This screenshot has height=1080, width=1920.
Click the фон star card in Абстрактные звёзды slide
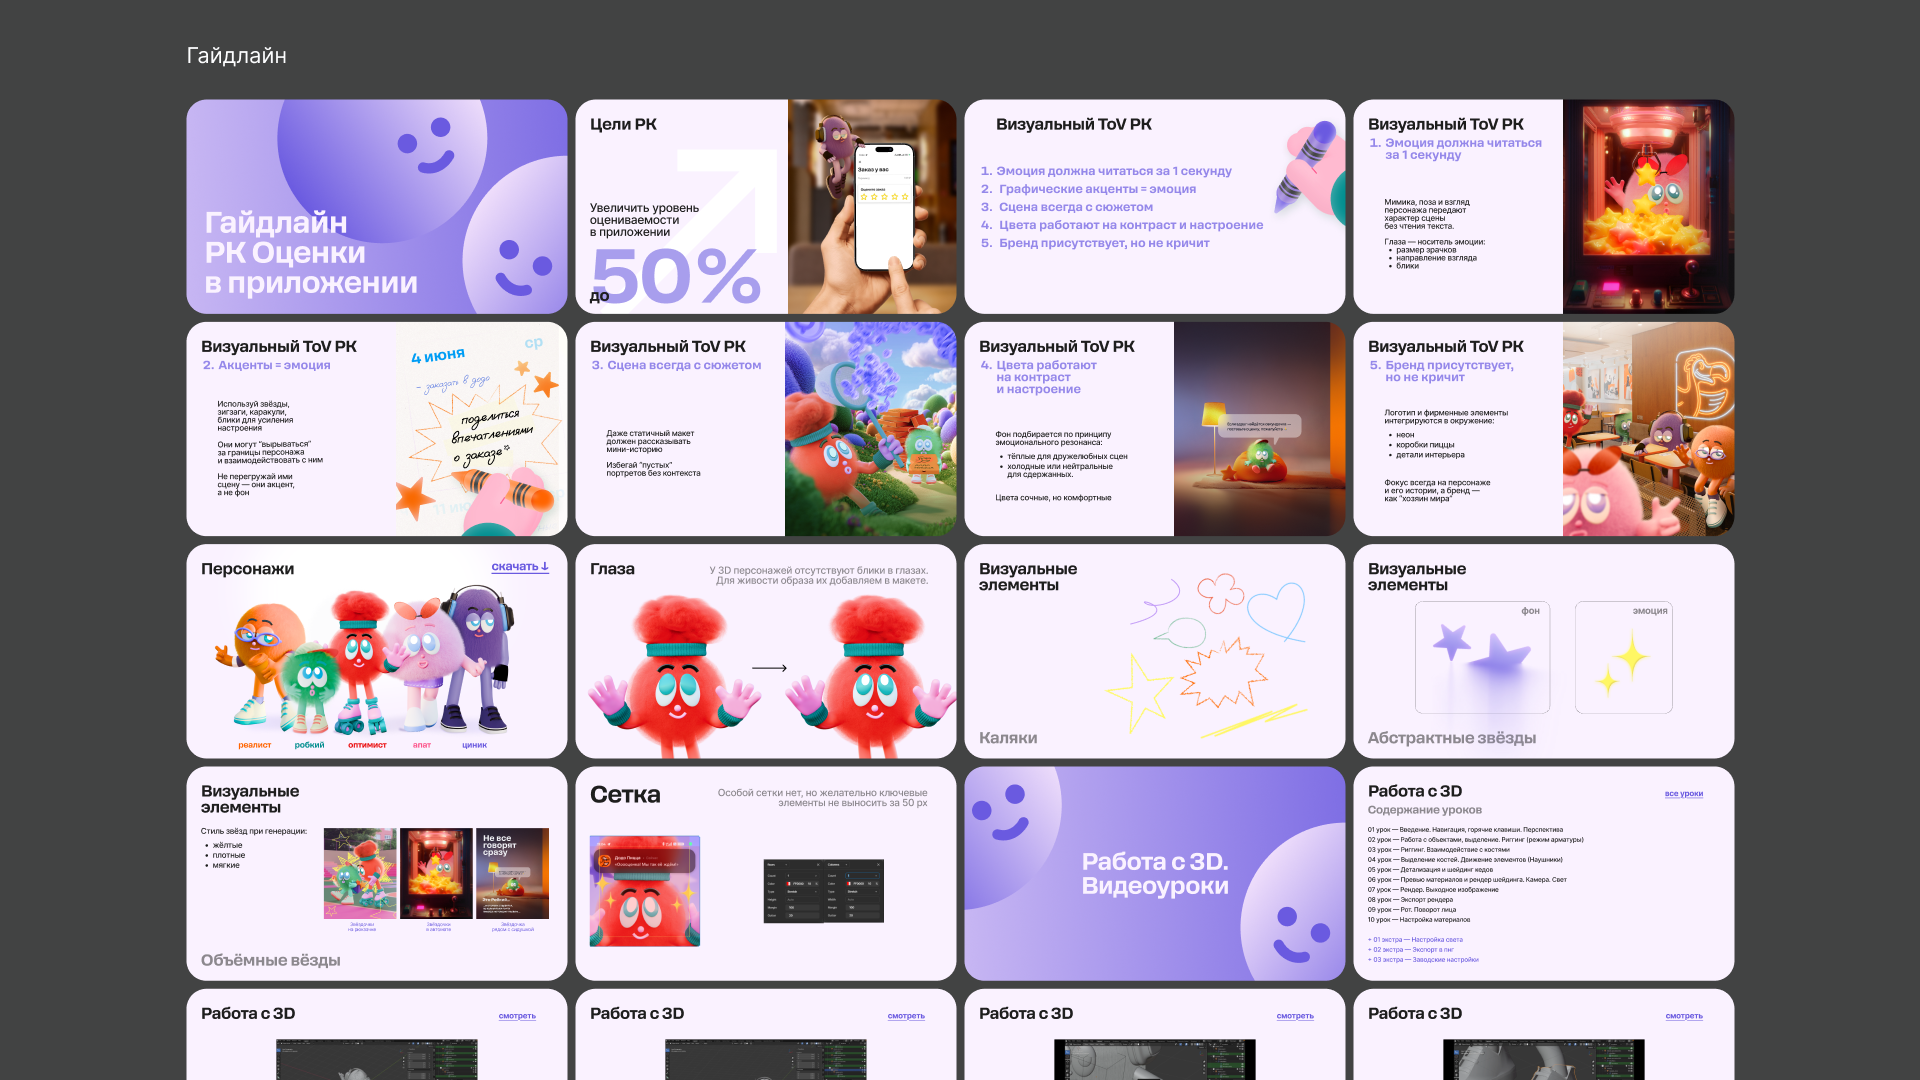click(1482, 657)
